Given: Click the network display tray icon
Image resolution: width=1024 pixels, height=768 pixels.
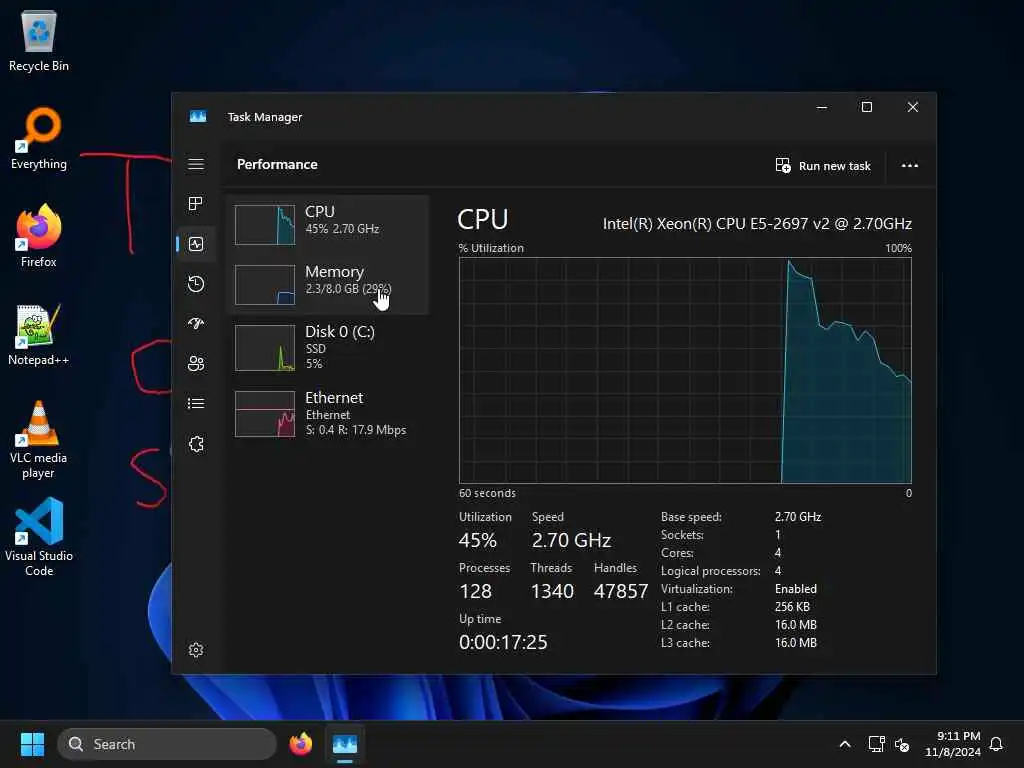Looking at the screenshot, I should [876, 744].
